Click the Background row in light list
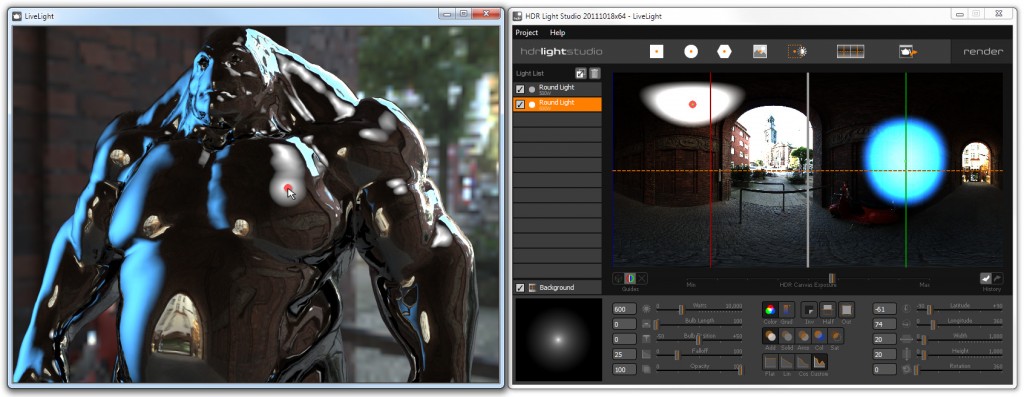1024x397 pixels. tap(557, 287)
